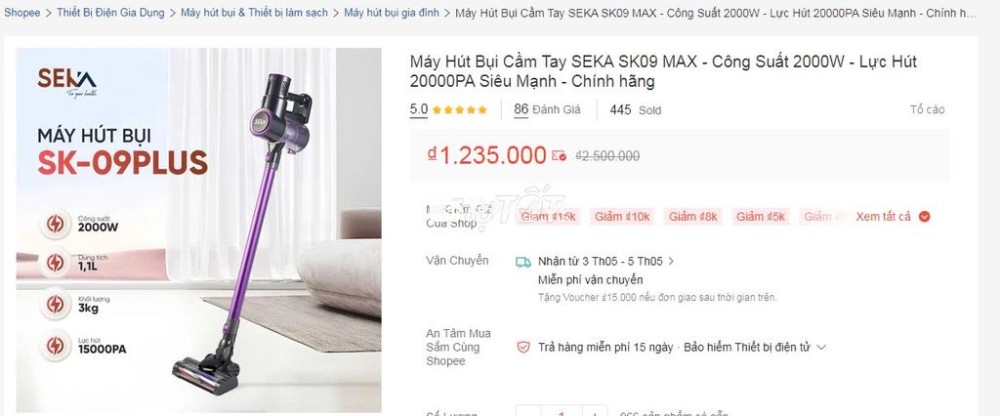The height and width of the screenshot is (416, 1000).
Task: Click the shield icon next to free returns
Action: point(523,347)
